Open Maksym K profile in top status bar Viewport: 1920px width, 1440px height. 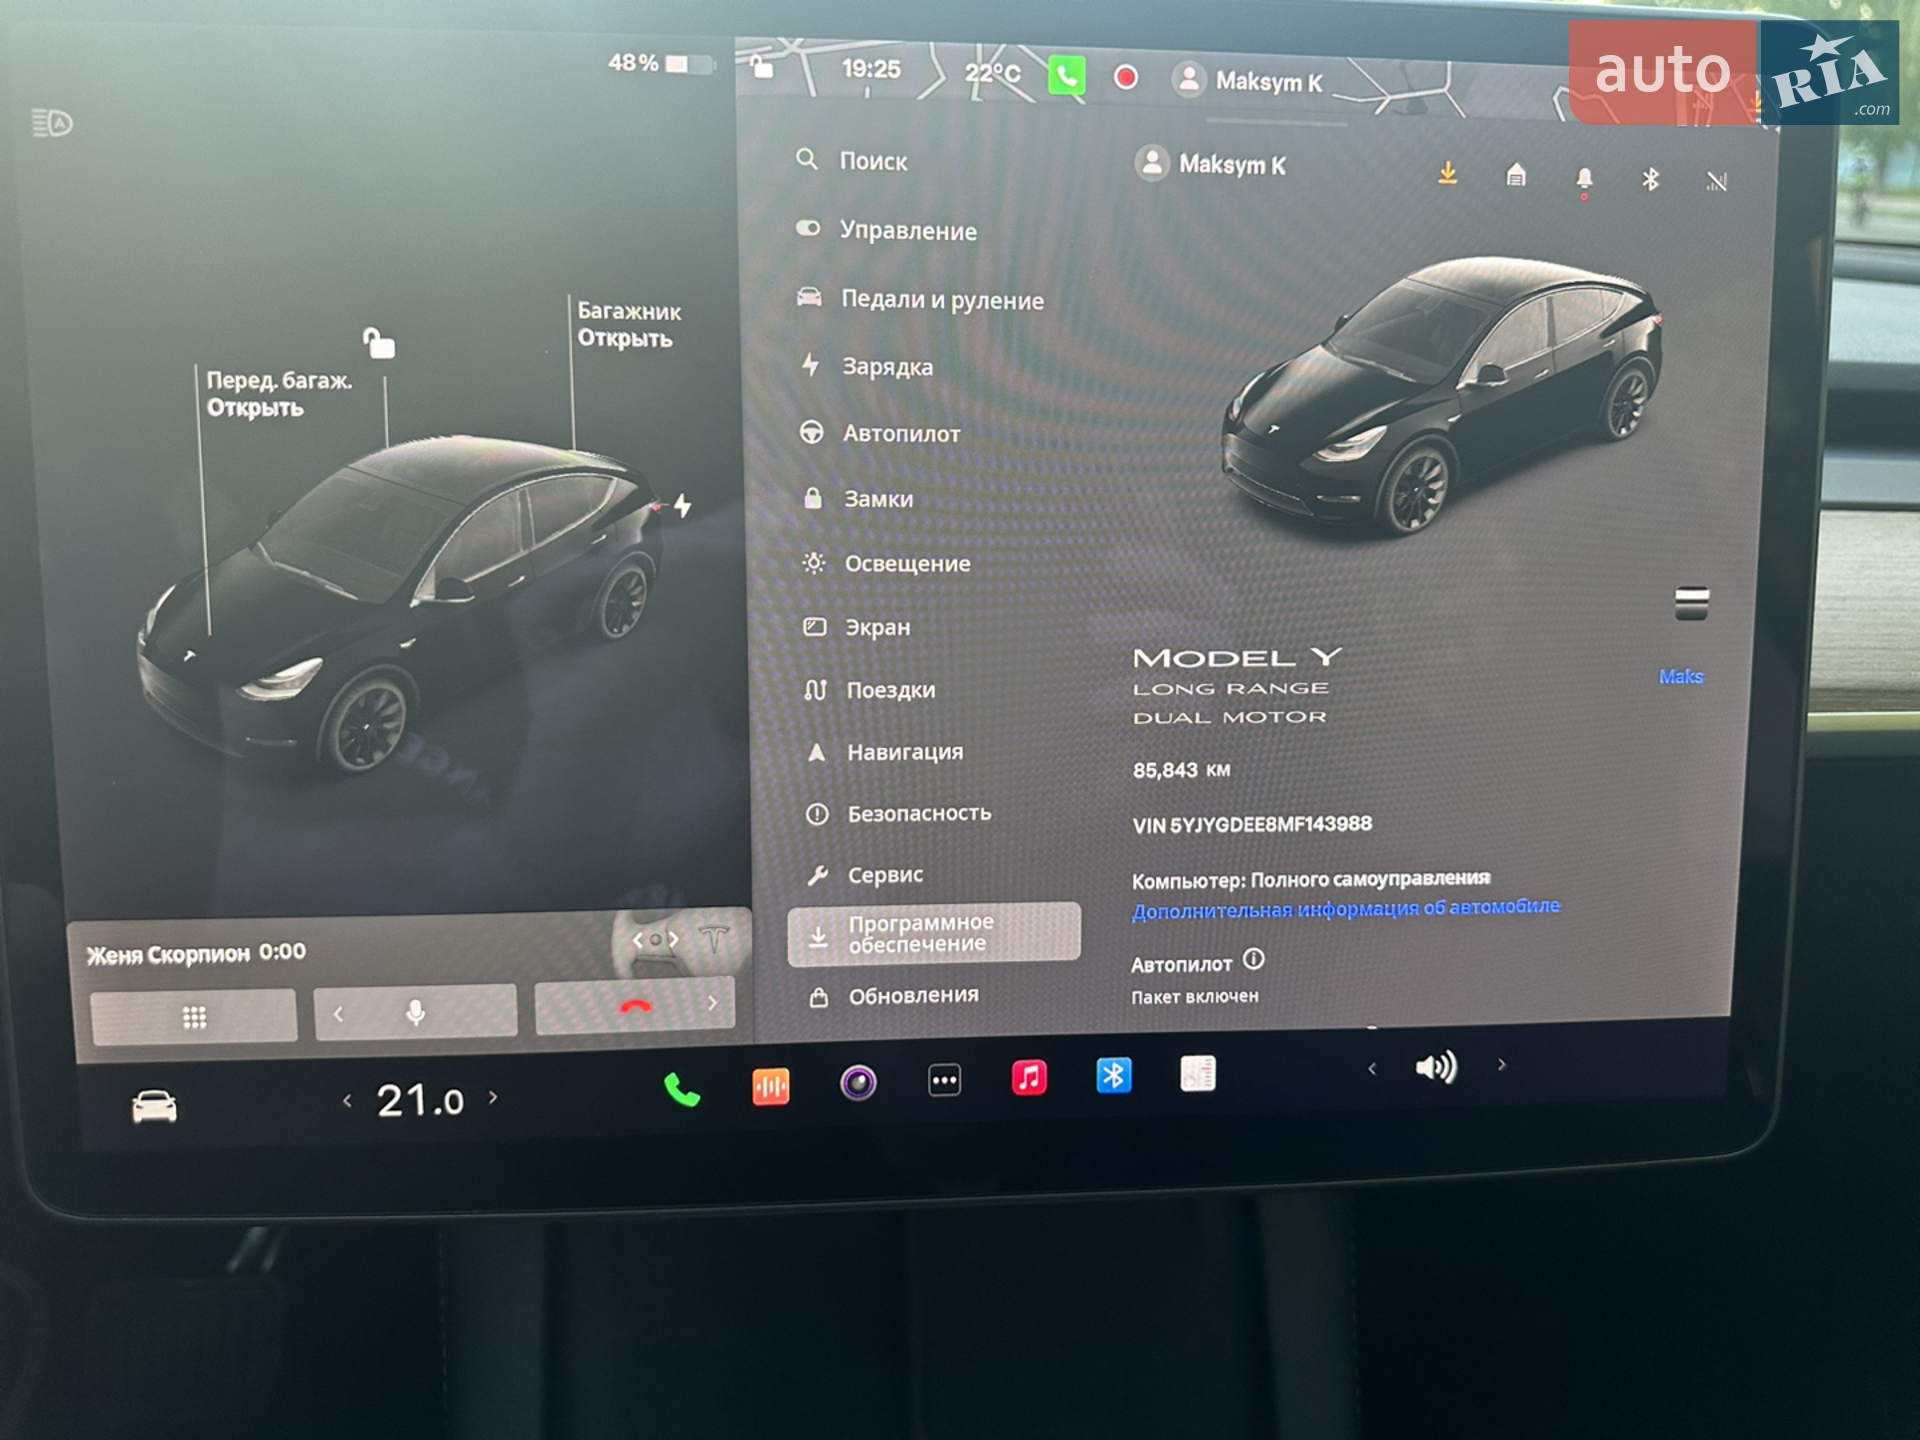click(x=1248, y=81)
